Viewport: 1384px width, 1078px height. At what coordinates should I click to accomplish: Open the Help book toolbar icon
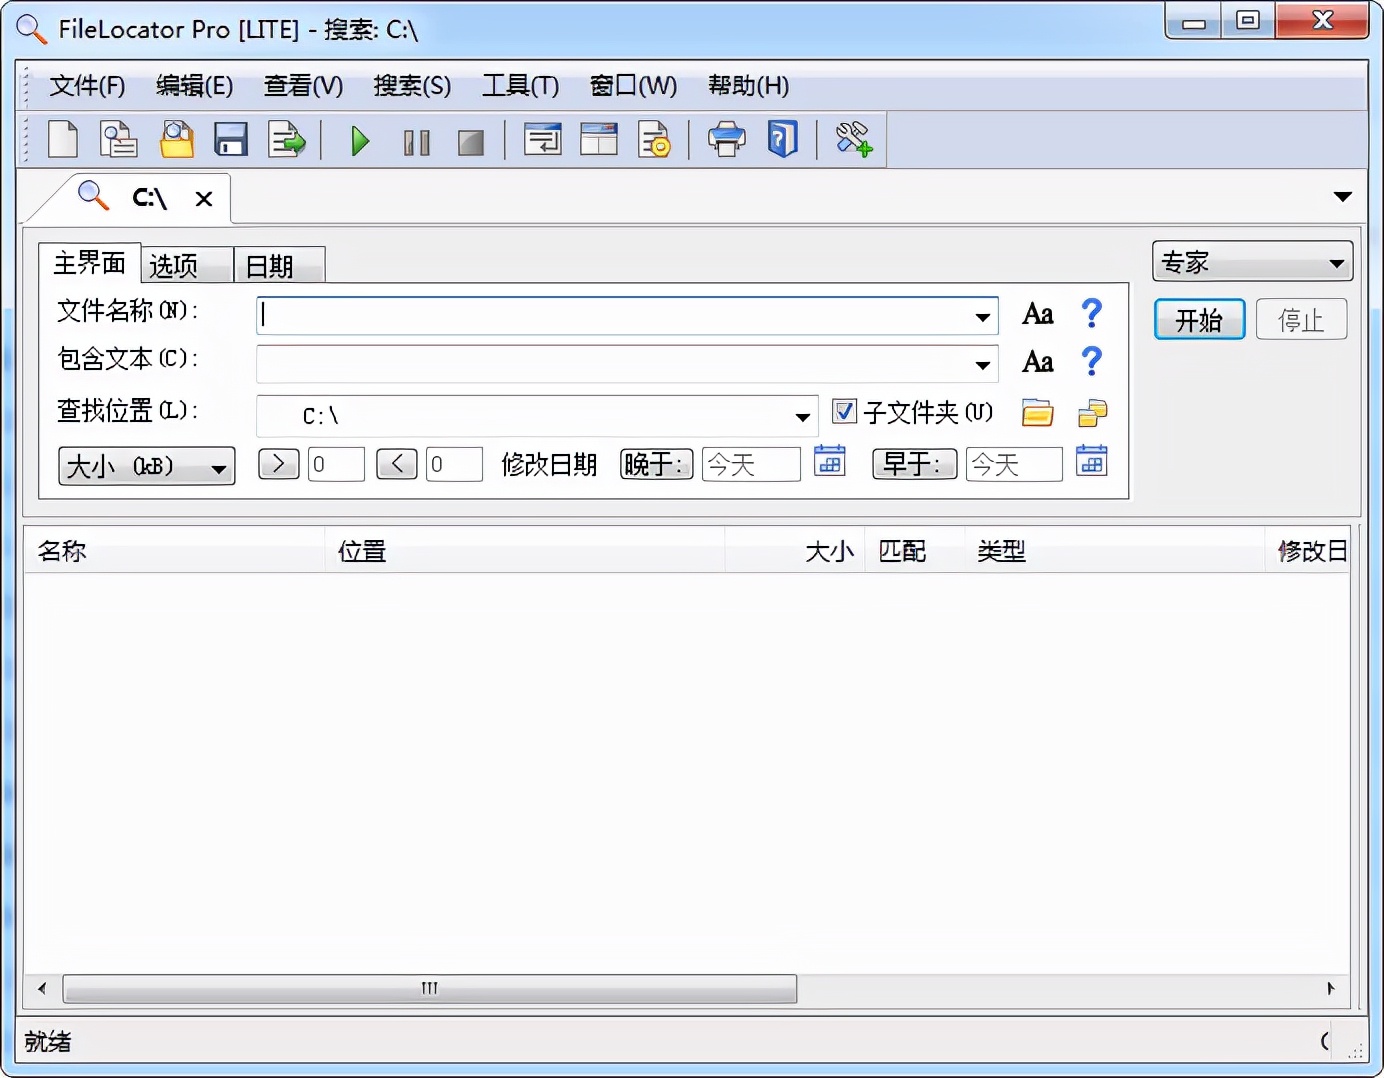coord(783,139)
